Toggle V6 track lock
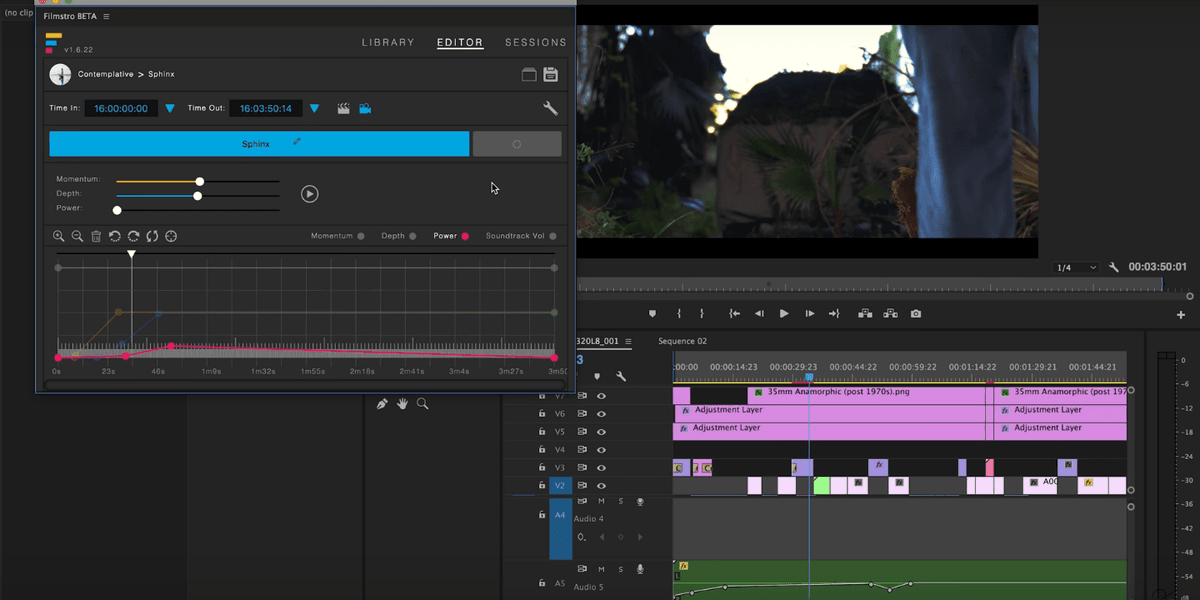 pos(542,413)
